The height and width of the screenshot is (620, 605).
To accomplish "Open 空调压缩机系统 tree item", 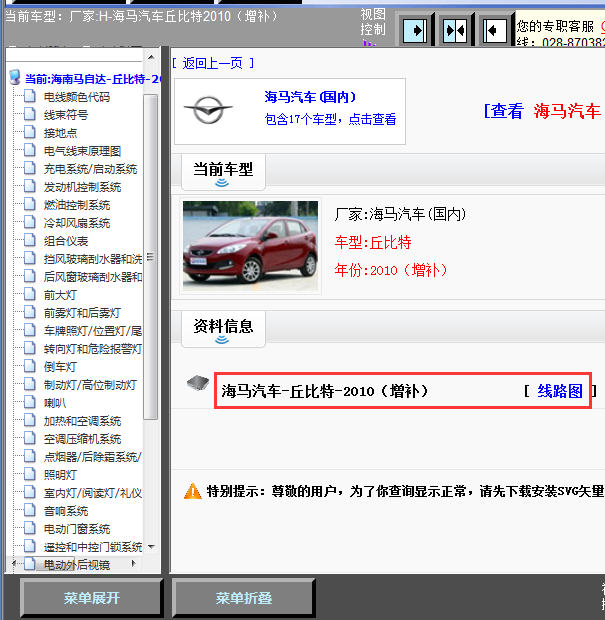I will pyautogui.click(x=82, y=439).
